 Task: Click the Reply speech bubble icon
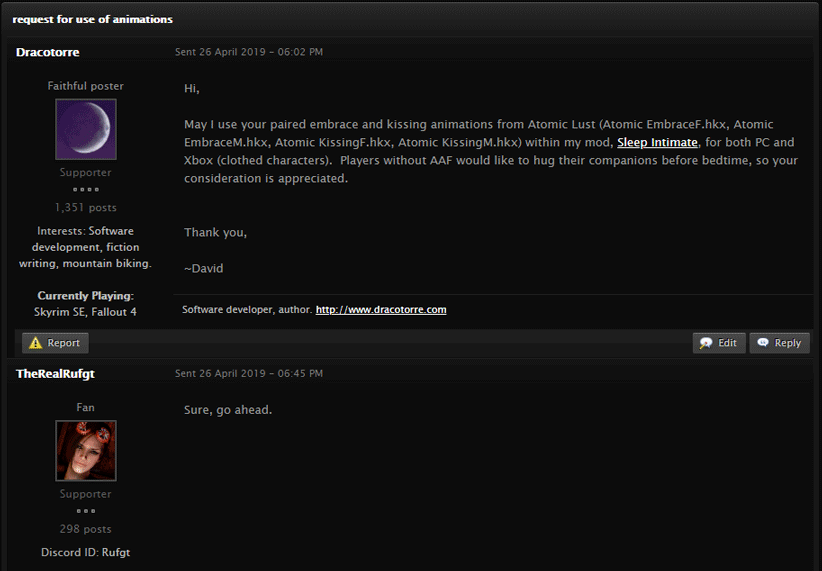pyautogui.click(x=763, y=342)
